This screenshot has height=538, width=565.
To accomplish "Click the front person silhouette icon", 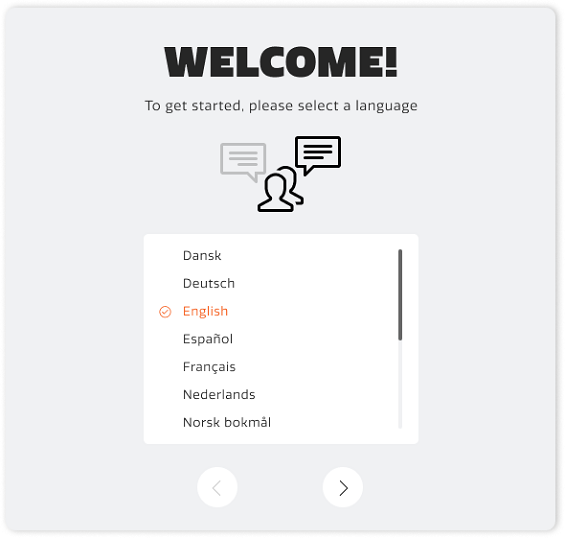I will (276, 193).
